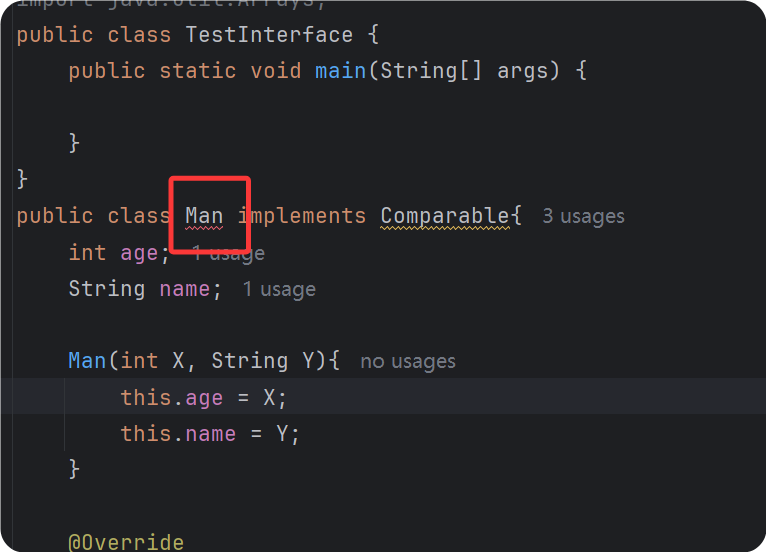Place cursor on red-underlined Man class name

(204, 216)
